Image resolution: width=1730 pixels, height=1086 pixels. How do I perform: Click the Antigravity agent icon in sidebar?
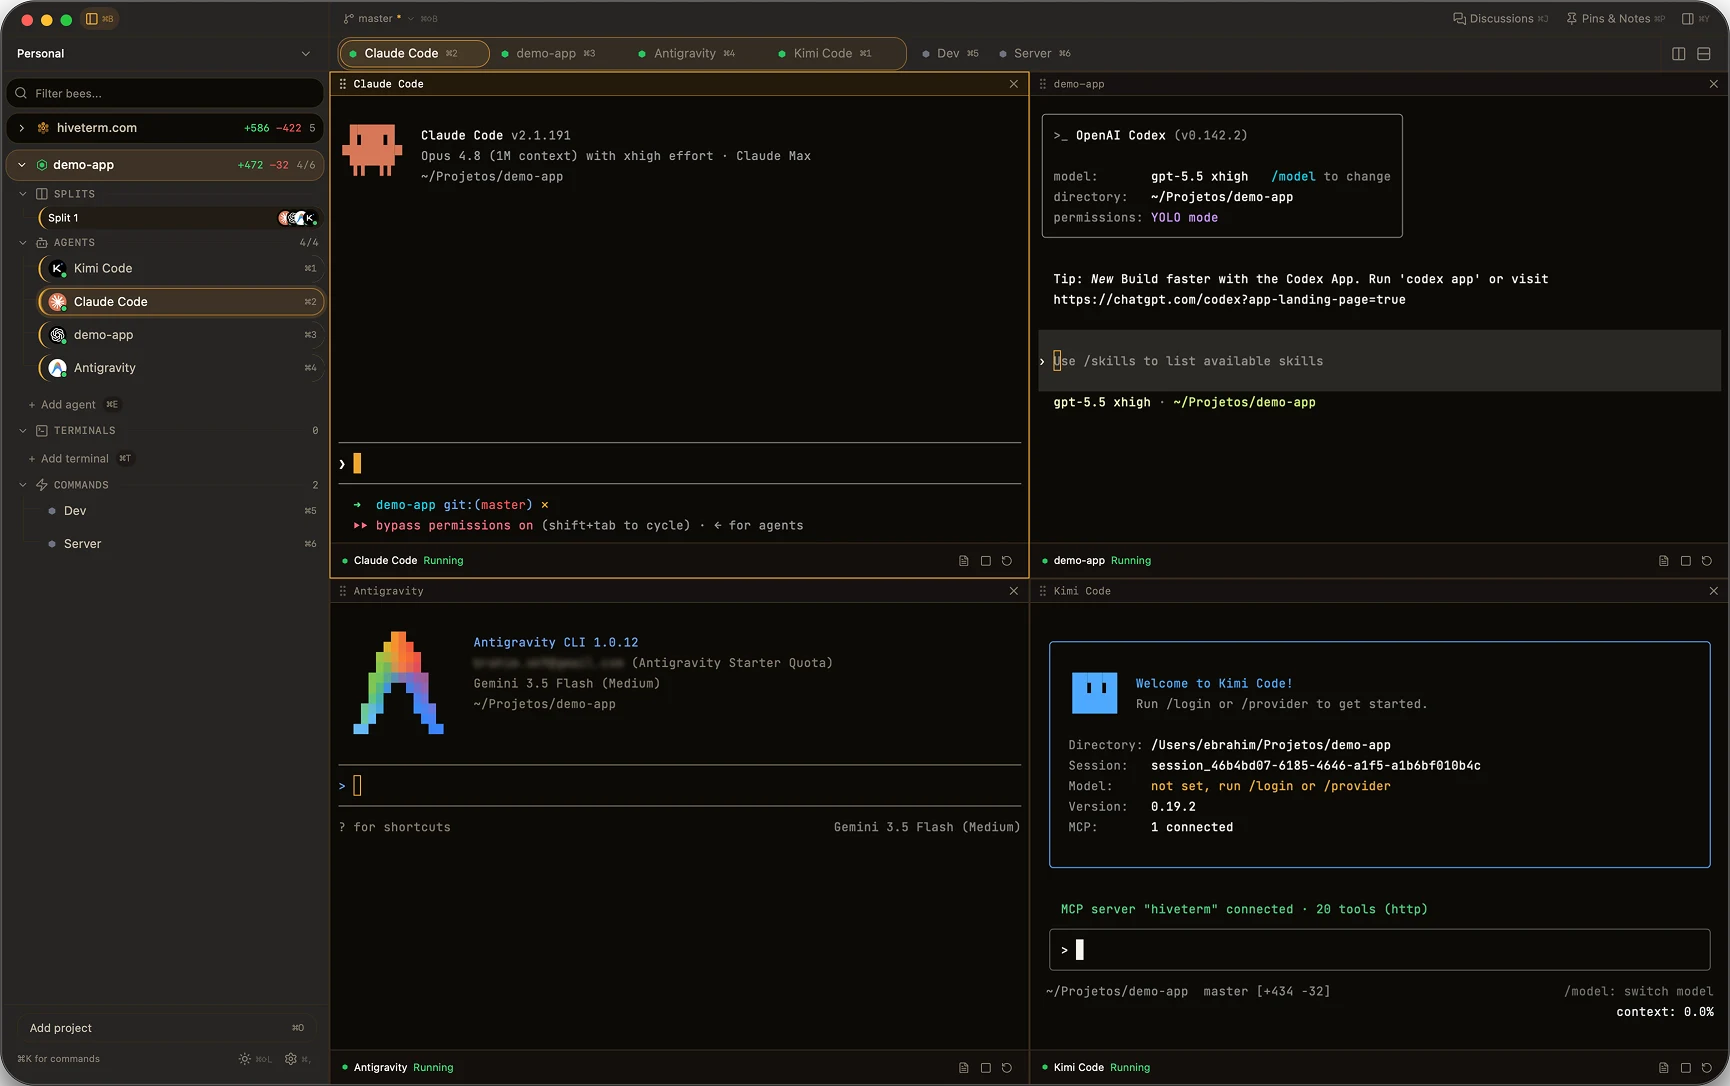(x=58, y=368)
